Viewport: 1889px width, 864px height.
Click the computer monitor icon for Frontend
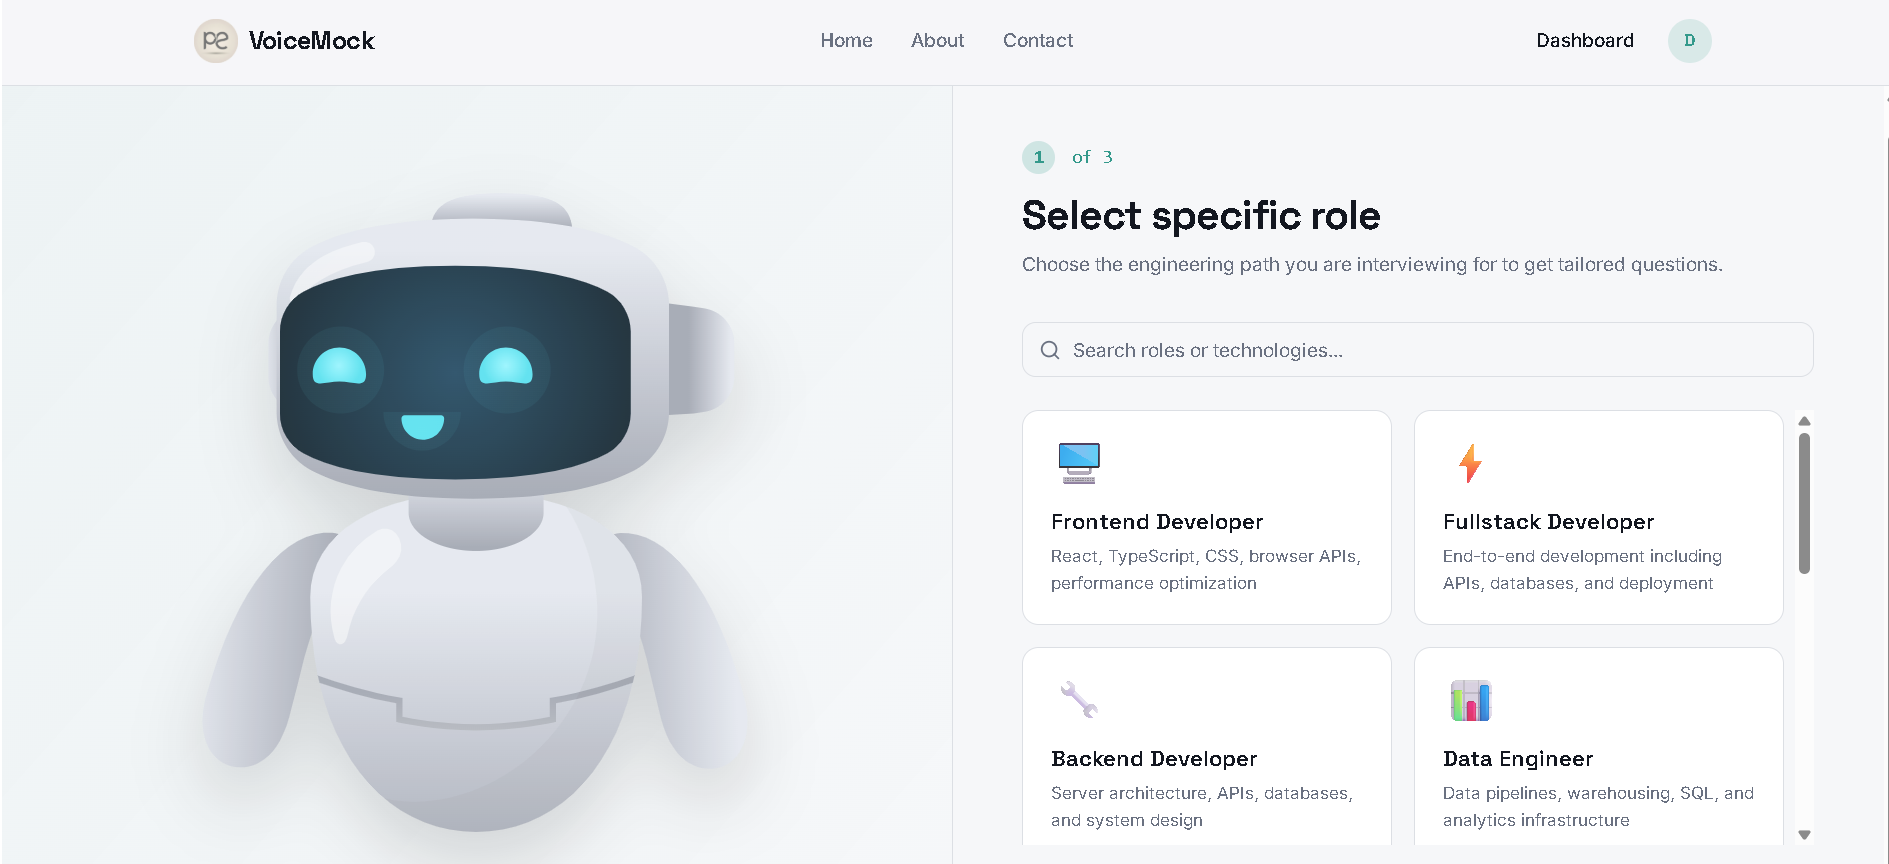pos(1079,463)
